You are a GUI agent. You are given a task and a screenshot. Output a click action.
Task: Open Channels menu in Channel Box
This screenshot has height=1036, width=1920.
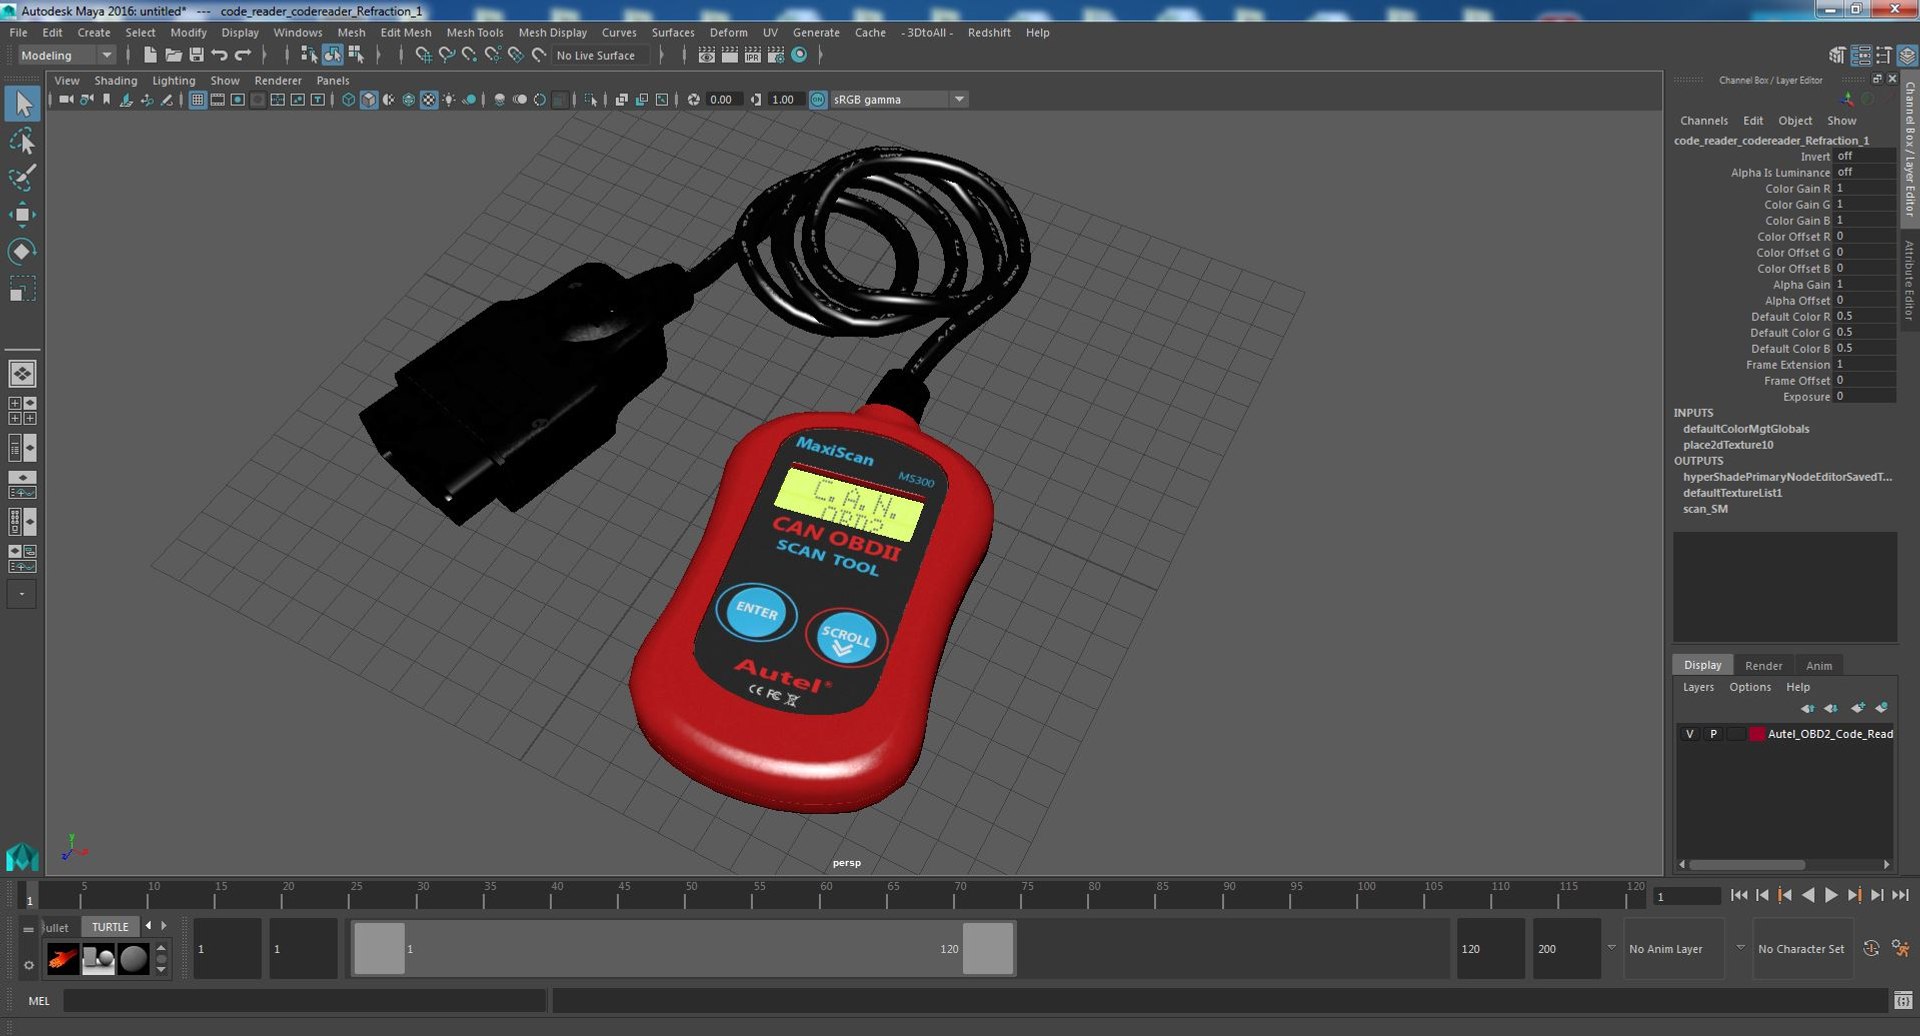pyautogui.click(x=1703, y=120)
